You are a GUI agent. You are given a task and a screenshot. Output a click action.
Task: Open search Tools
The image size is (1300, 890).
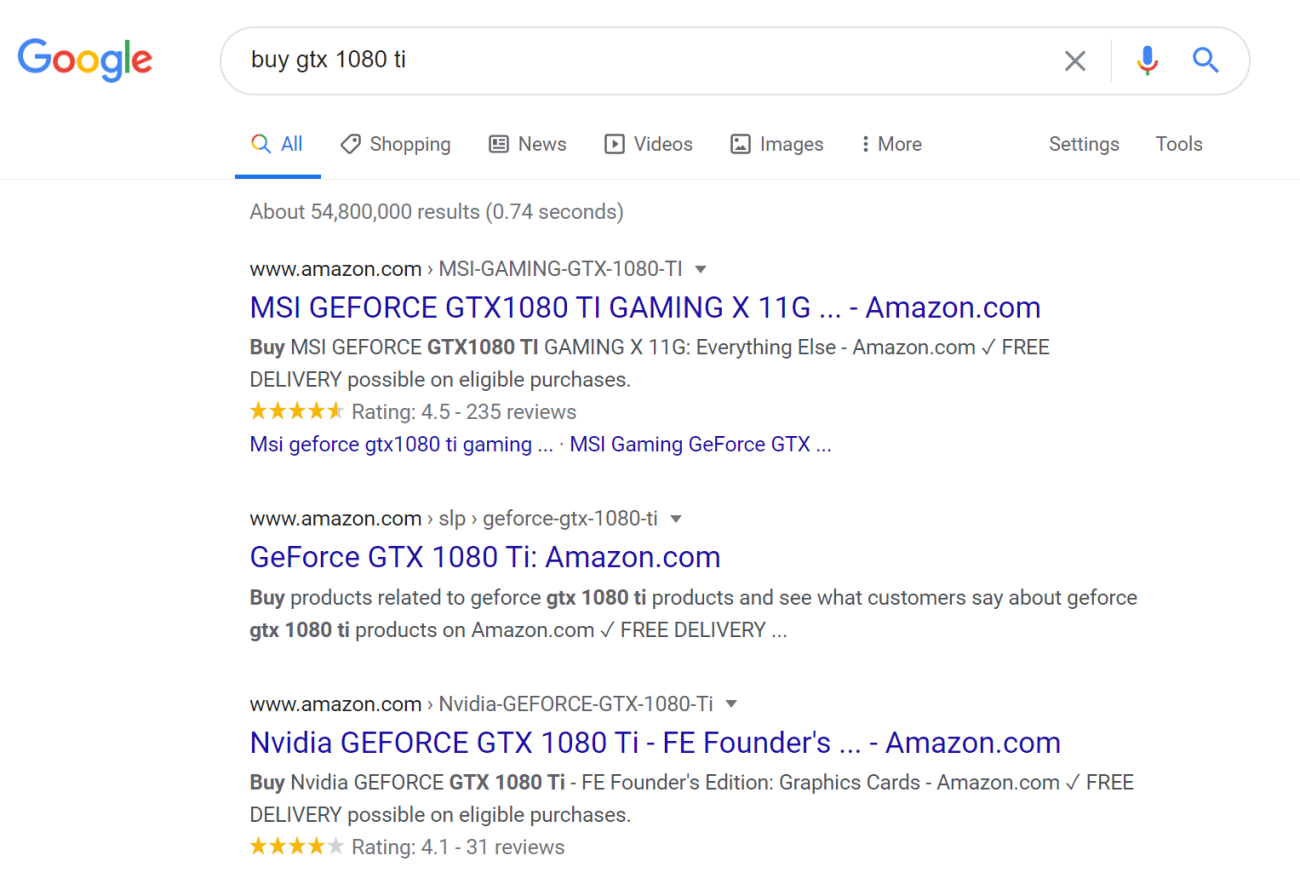[x=1179, y=144]
